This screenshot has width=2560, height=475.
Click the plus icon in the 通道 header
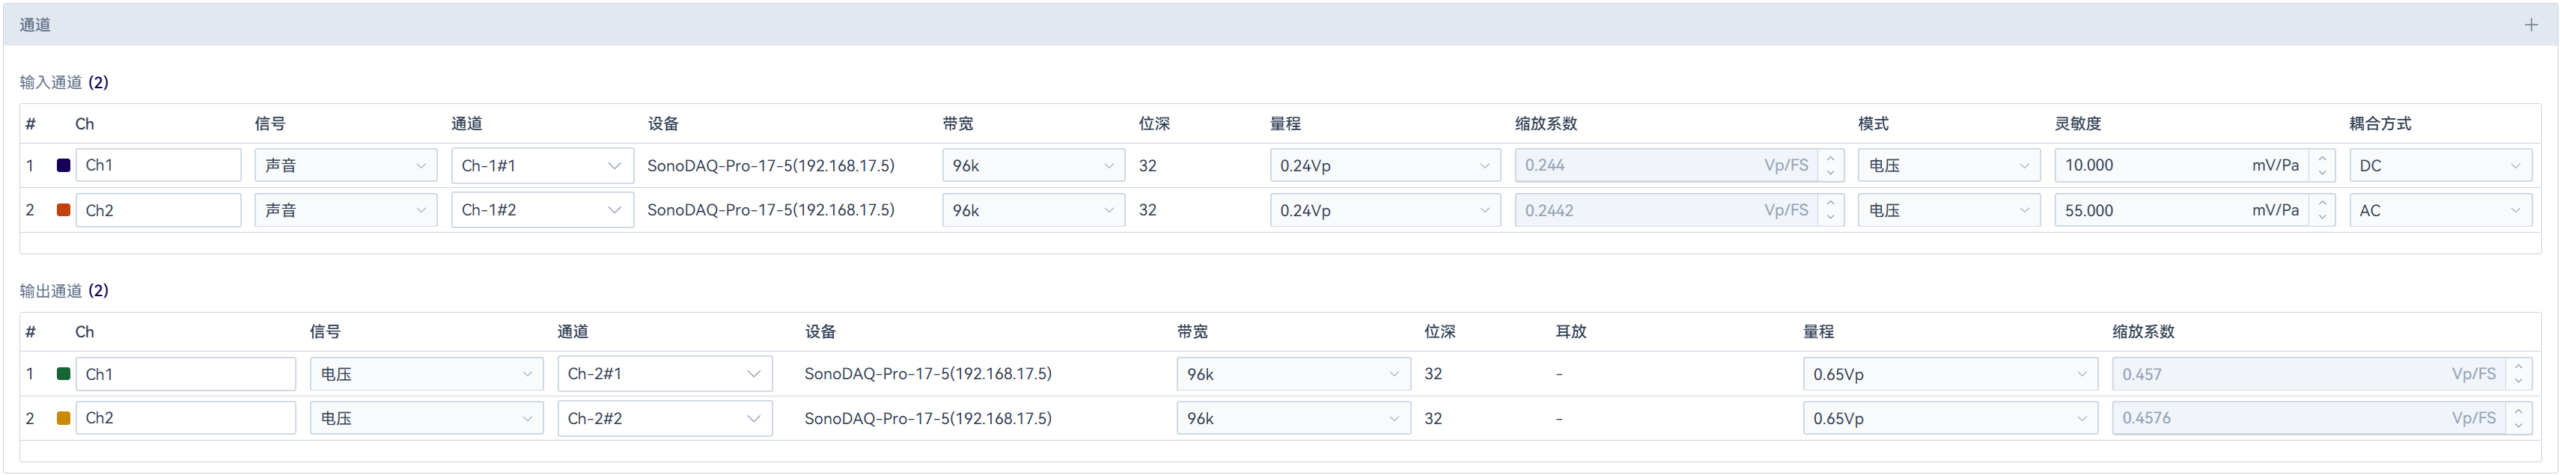pyautogui.click(x=2530, y=25)
